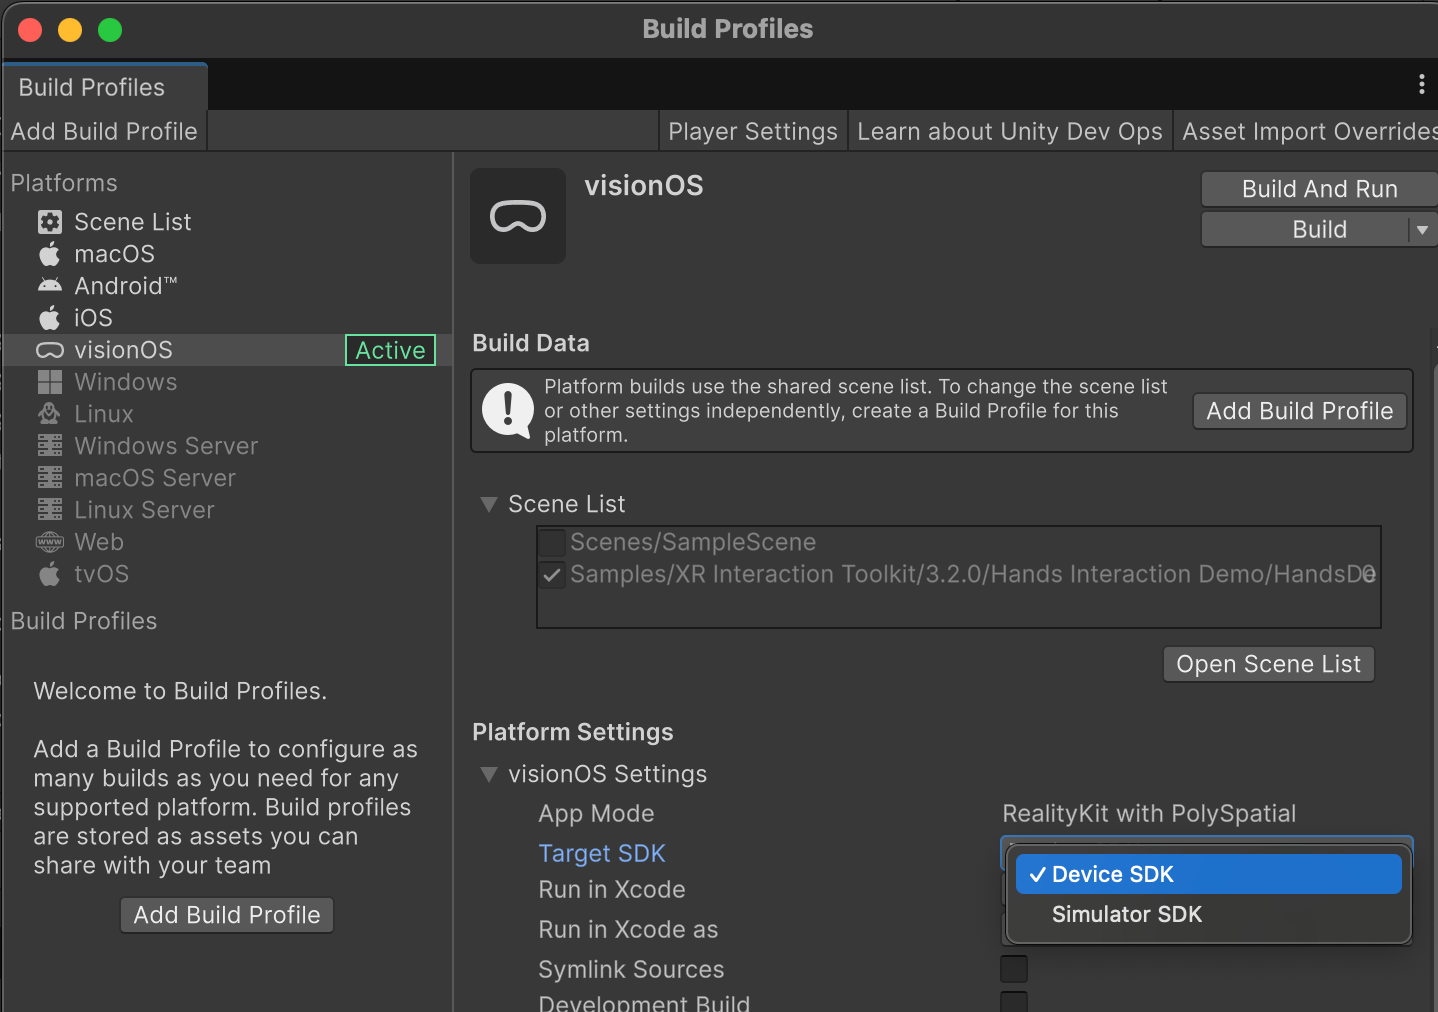1438x1012 pixels.
Task: Select the macOS Server platform row
Action: click(228, 478)
